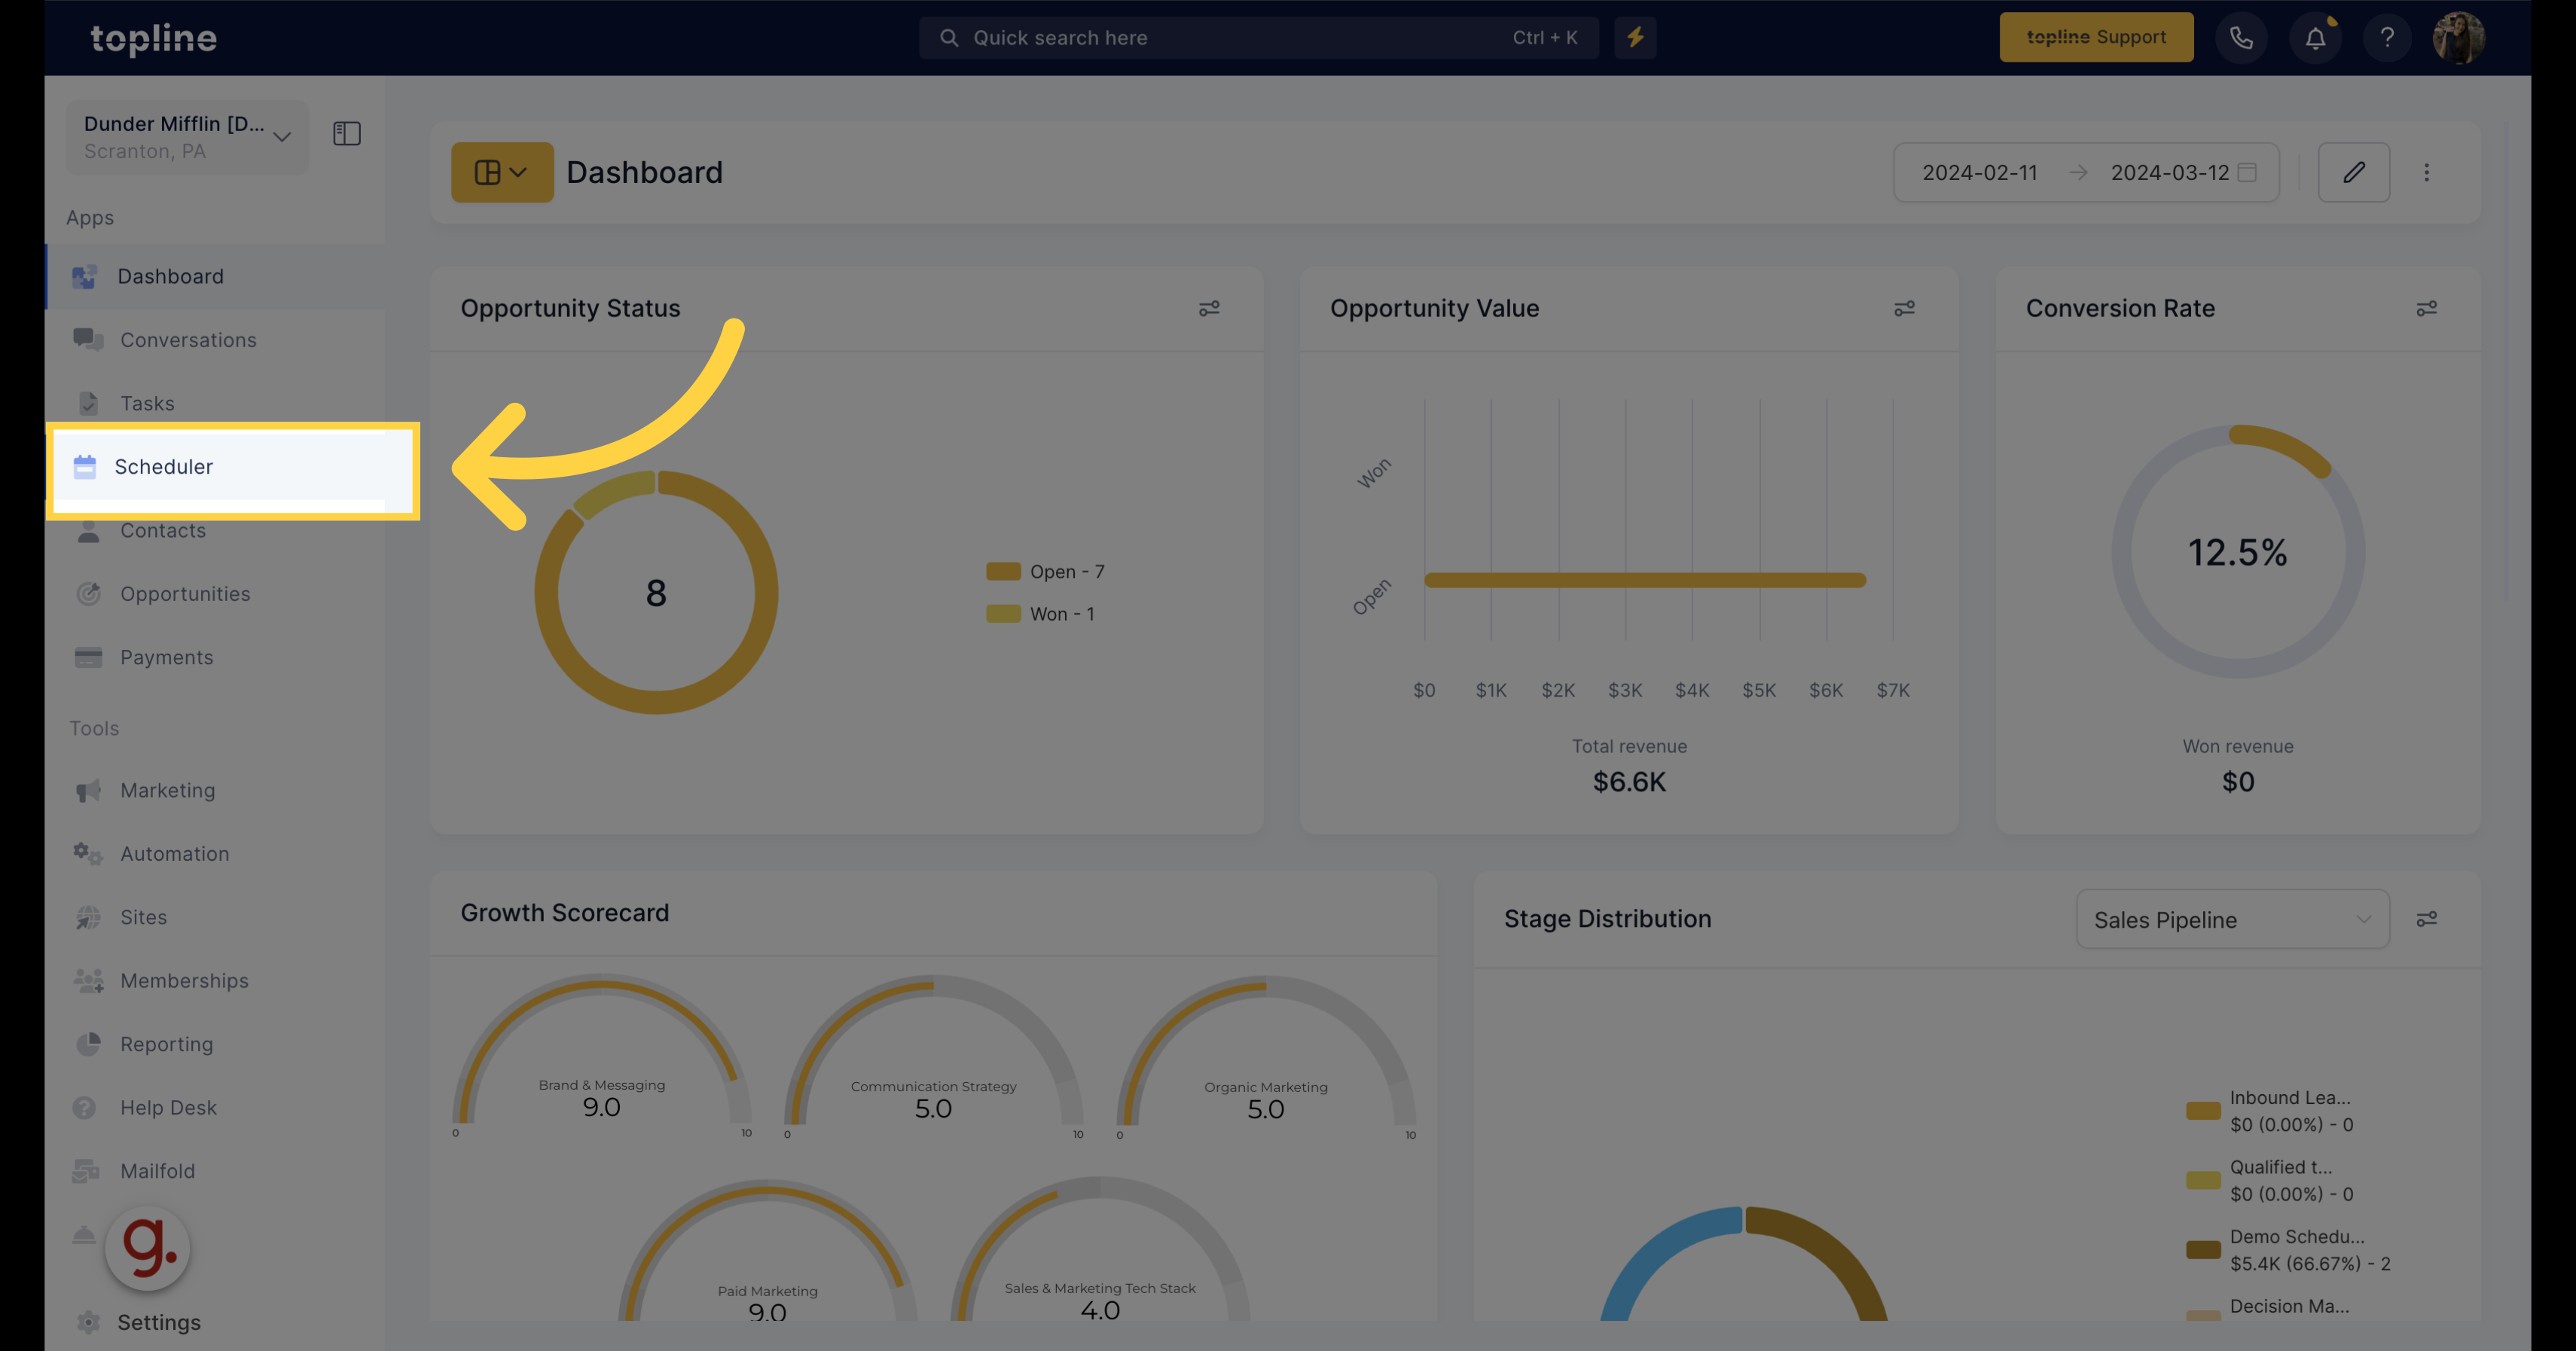Click the Opportunity Status donut chart
This screenshot has height=1351, width=2576.
[656, 592]
